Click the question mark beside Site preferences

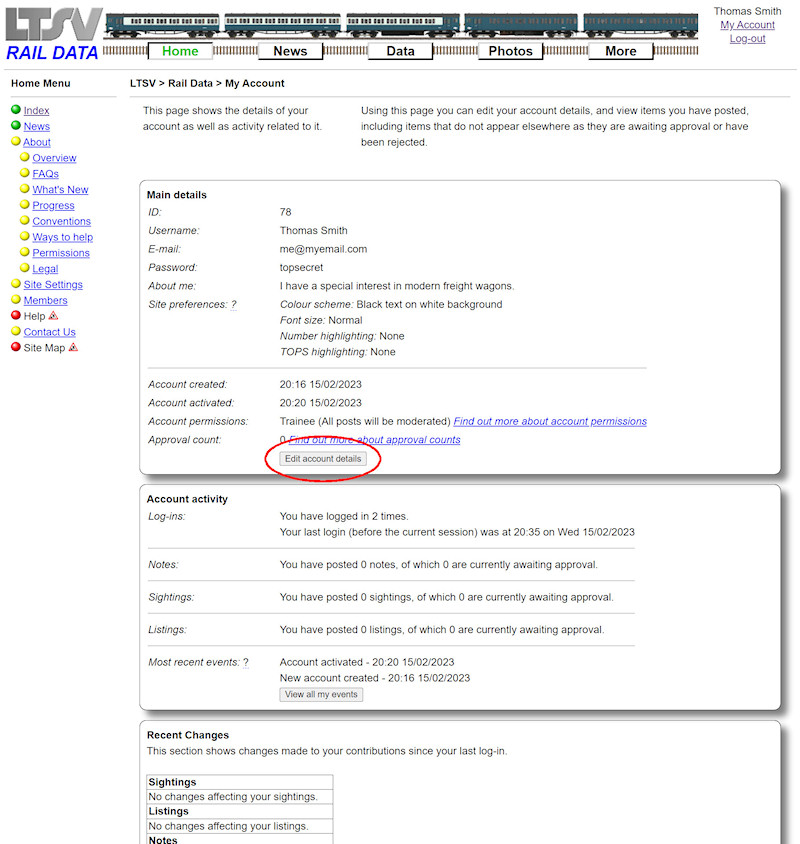(x=232, y=303)
